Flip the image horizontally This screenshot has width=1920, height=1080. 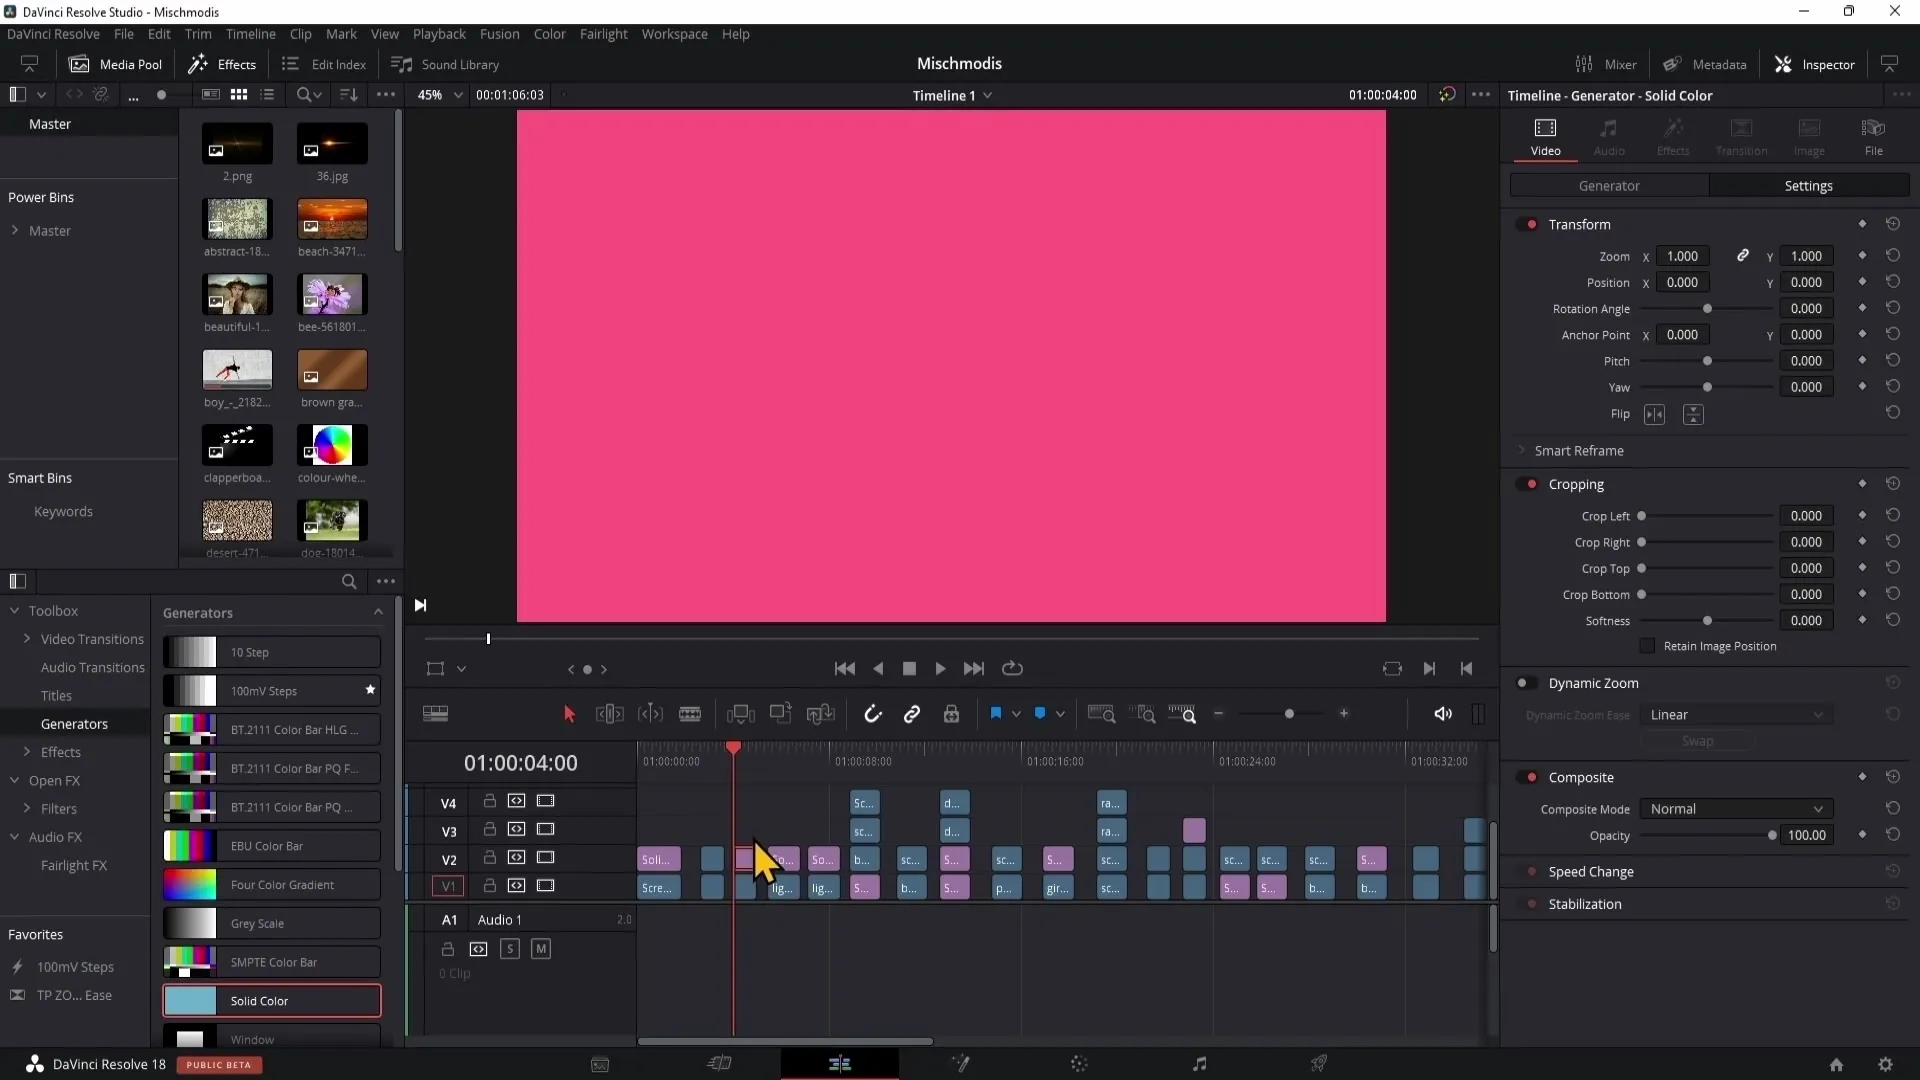[x=1654, y=414]
